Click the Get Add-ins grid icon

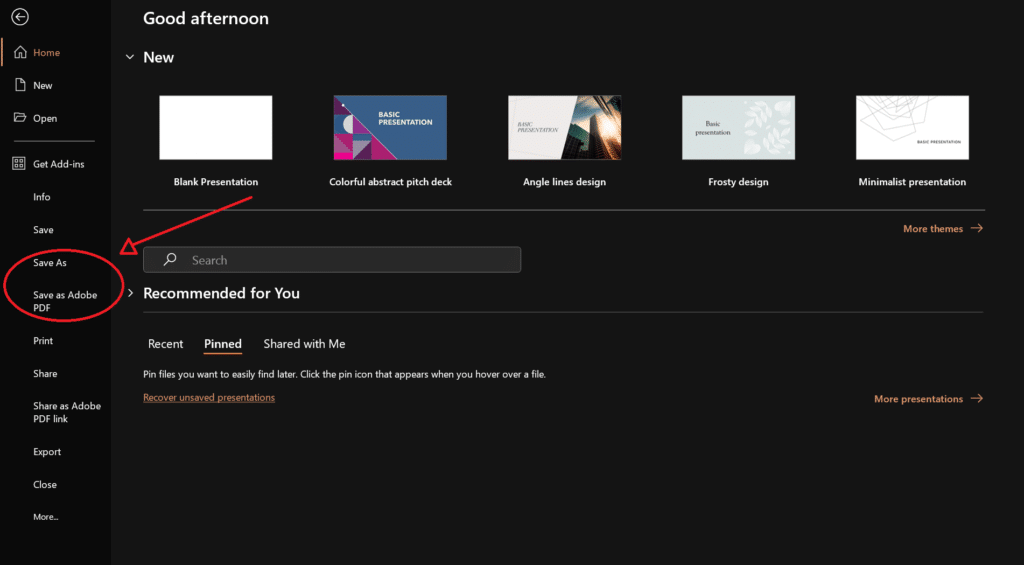[19, 163]
